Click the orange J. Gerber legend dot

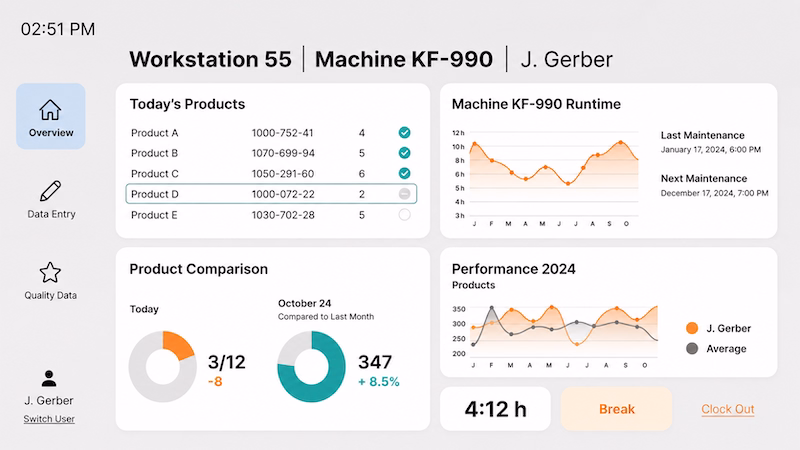click(692, 328)
